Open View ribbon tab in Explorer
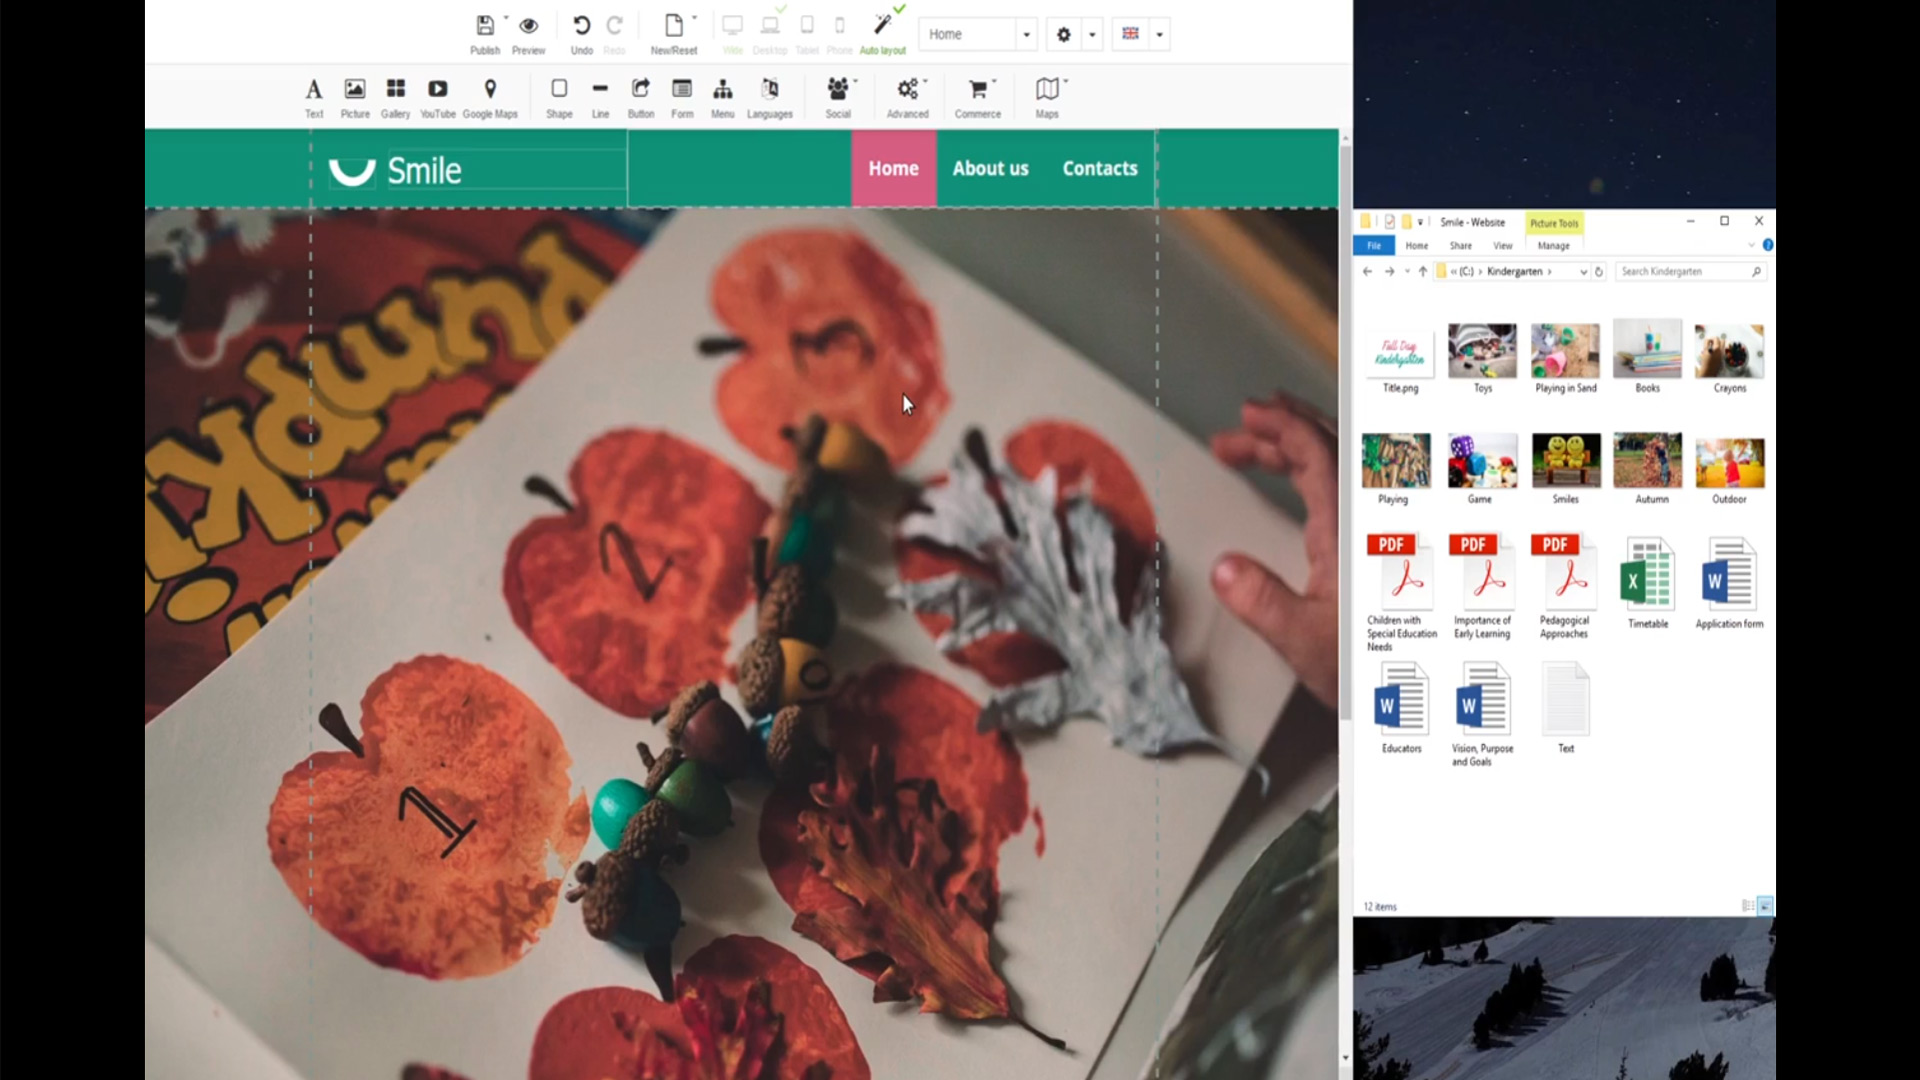The width and height of the screenshot is (1920, 1080). point(1503,245)
